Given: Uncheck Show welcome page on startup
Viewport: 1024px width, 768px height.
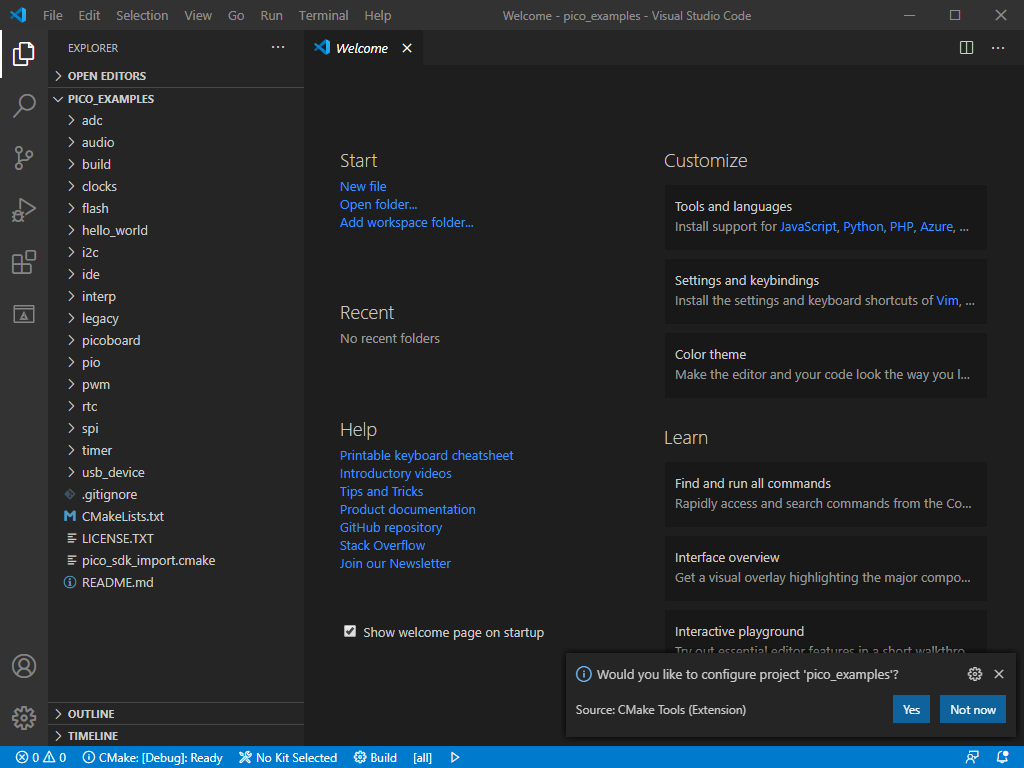Looking at the screenshot, I should [x=350, y=631].
